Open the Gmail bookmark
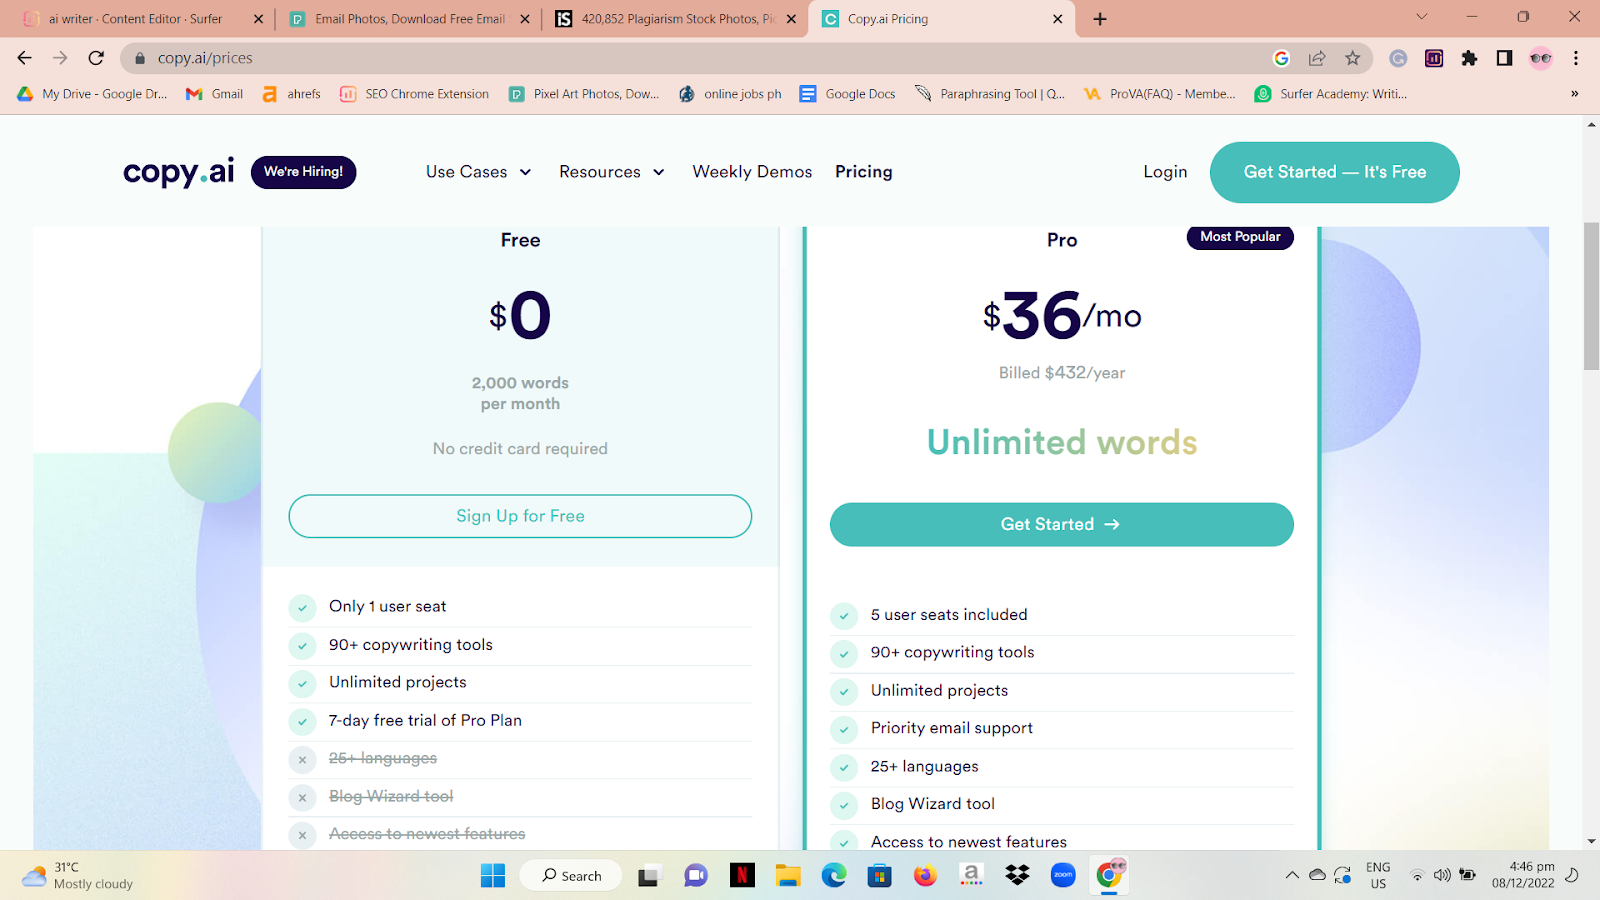The height and width of the screenshot is (900, 1600). tap(214, 94)
